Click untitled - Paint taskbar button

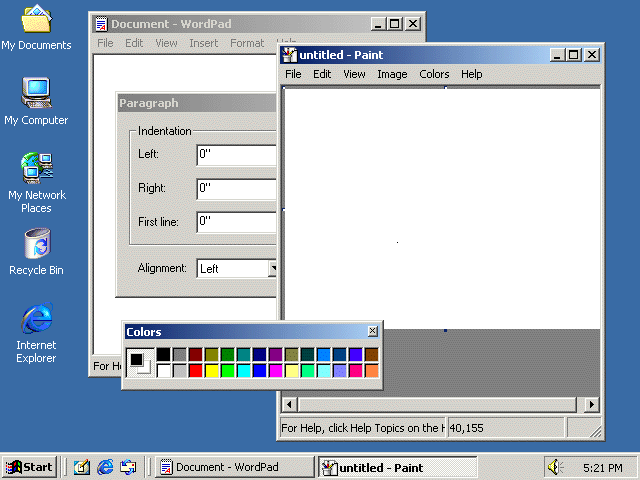398,467
